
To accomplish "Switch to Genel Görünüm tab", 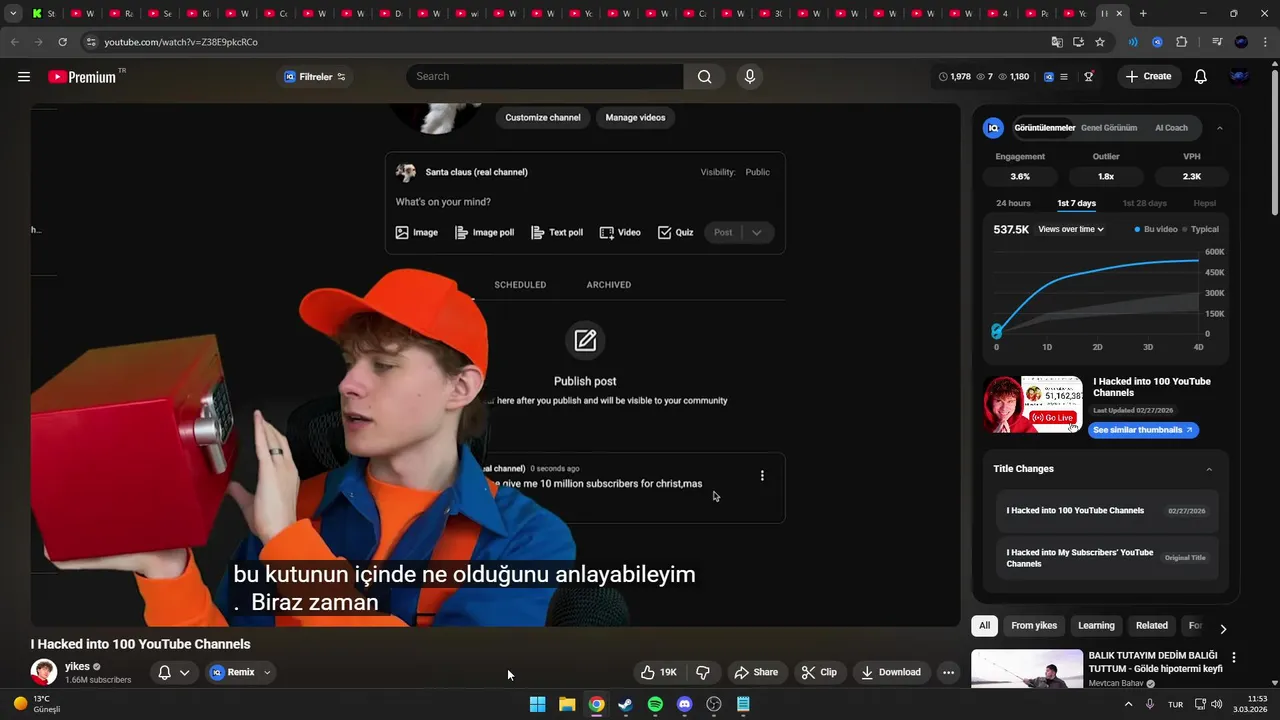I will click(1109, 128).
